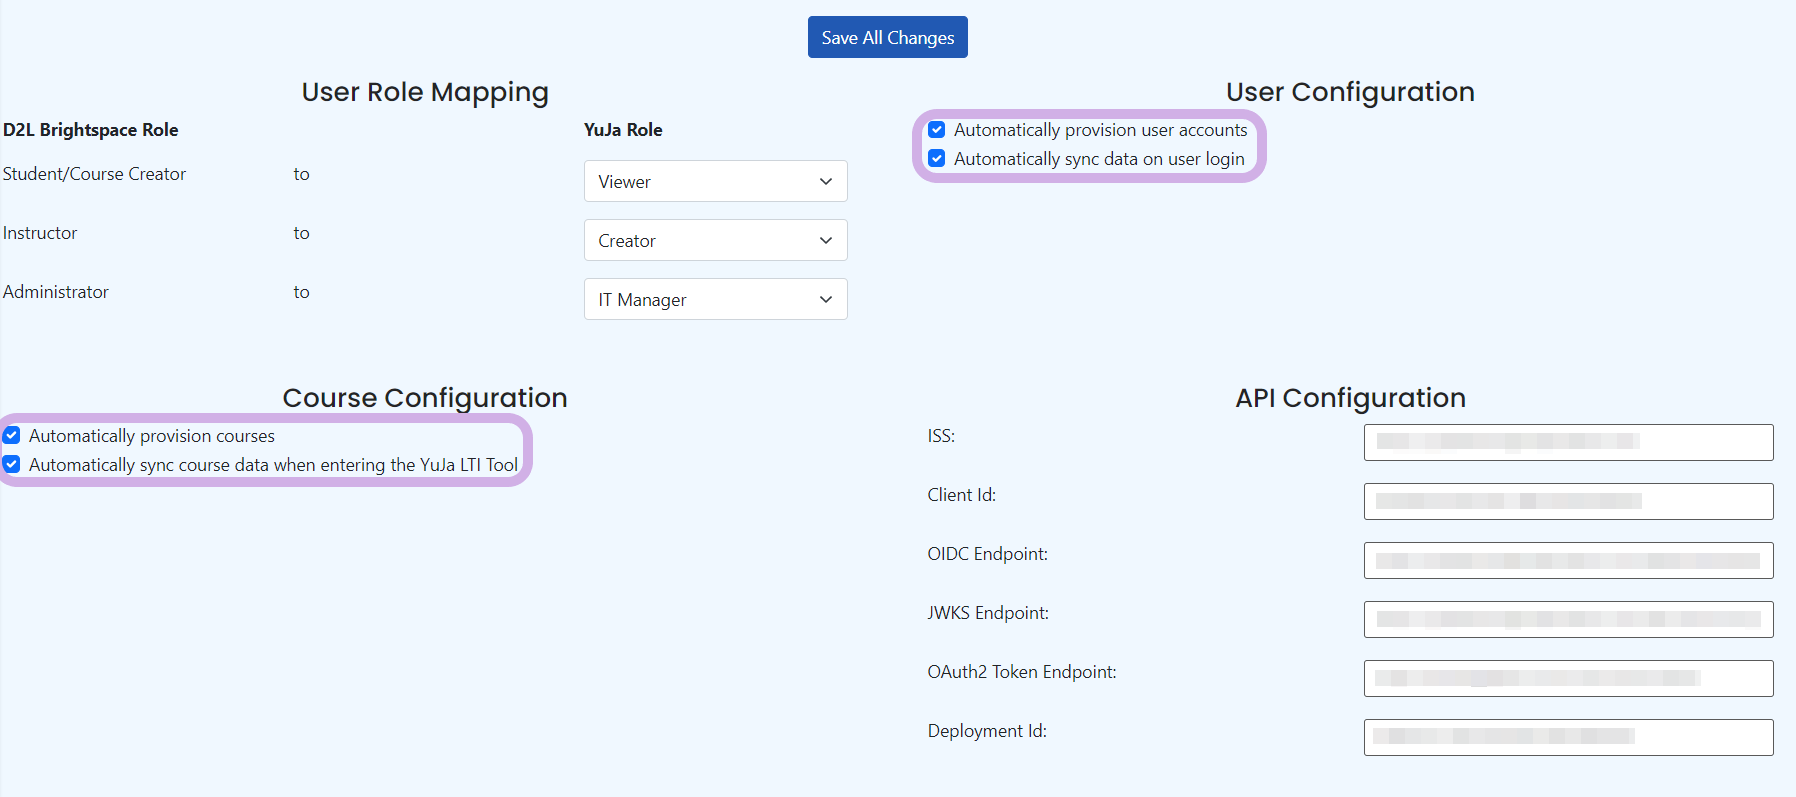Select the ISS label

point(941,436)
